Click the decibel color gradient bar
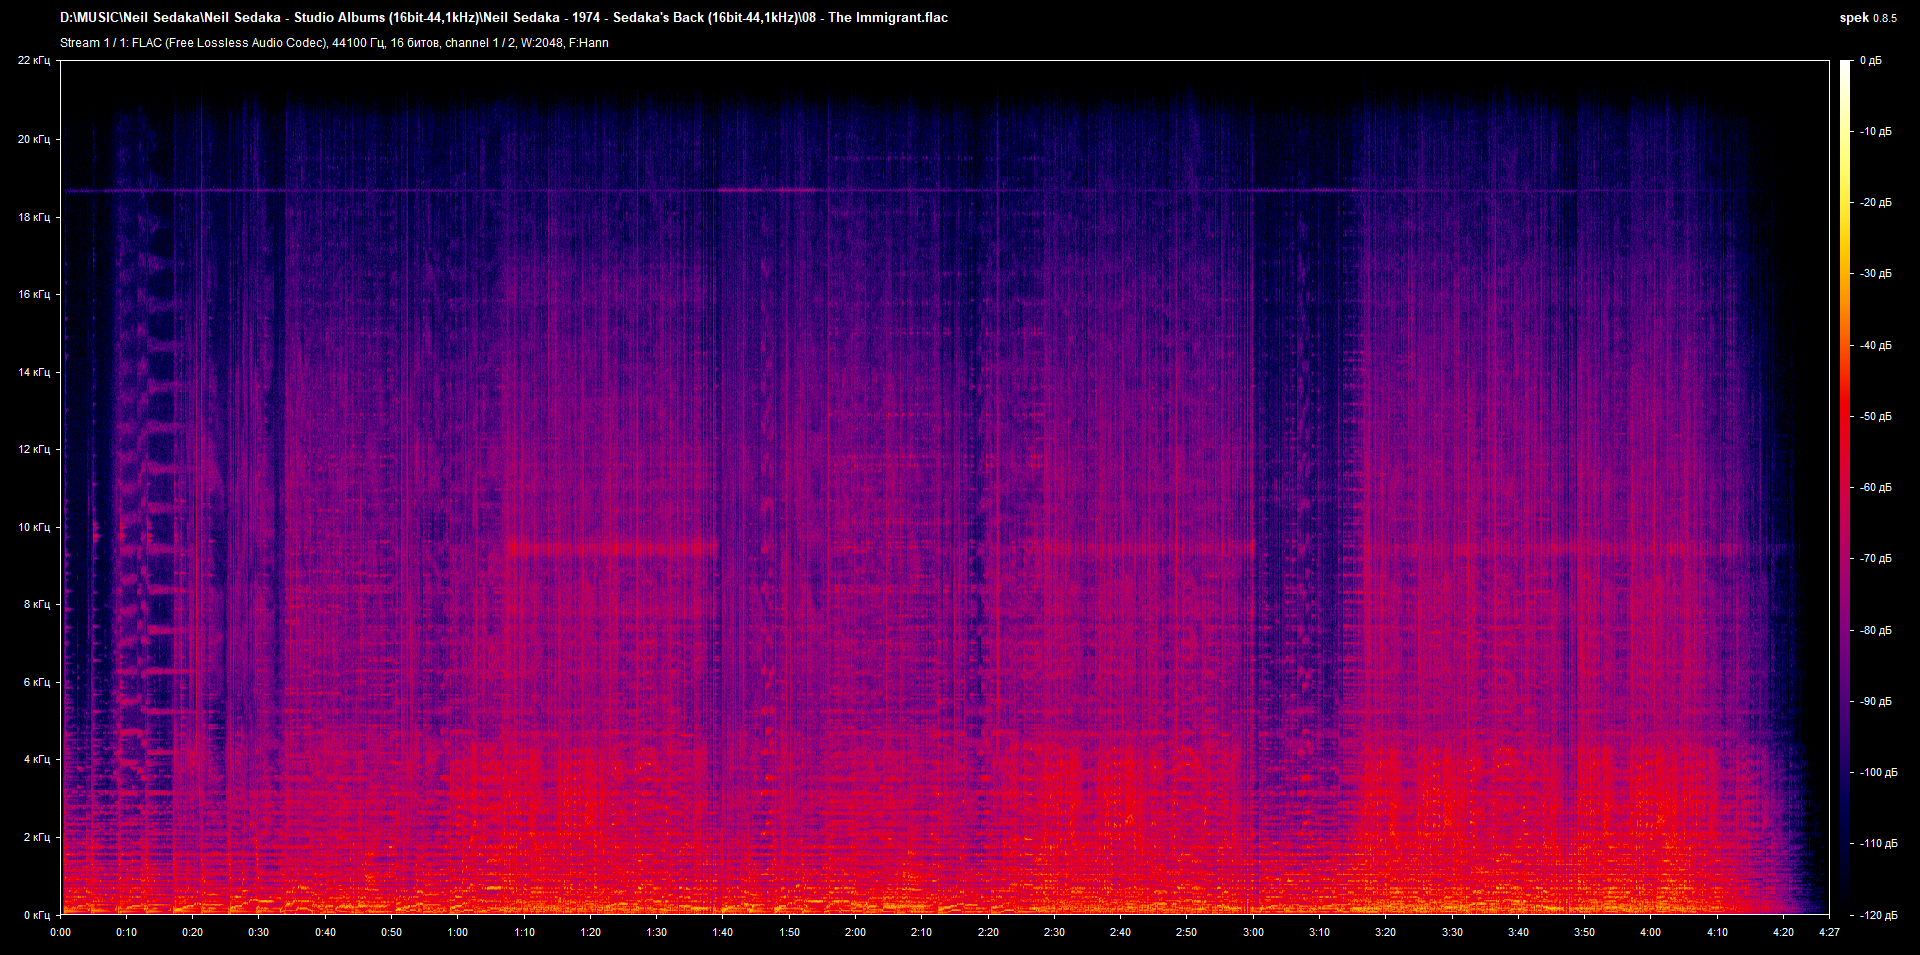Viewport: 1920px width, 955px height. [1845, 488]
